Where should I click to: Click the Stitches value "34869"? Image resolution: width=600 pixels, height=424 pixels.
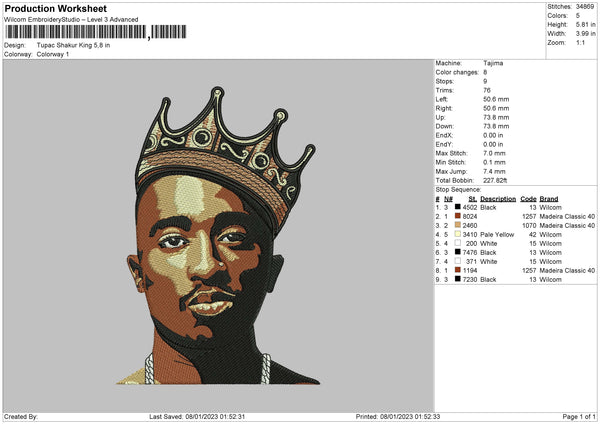click(585, 7)
